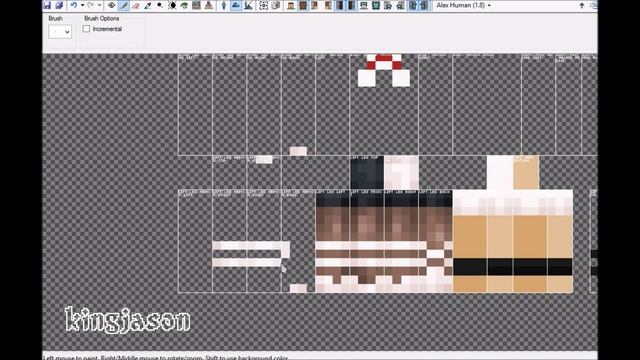Click the up arrow icon on the toolbar

[582, 5]
